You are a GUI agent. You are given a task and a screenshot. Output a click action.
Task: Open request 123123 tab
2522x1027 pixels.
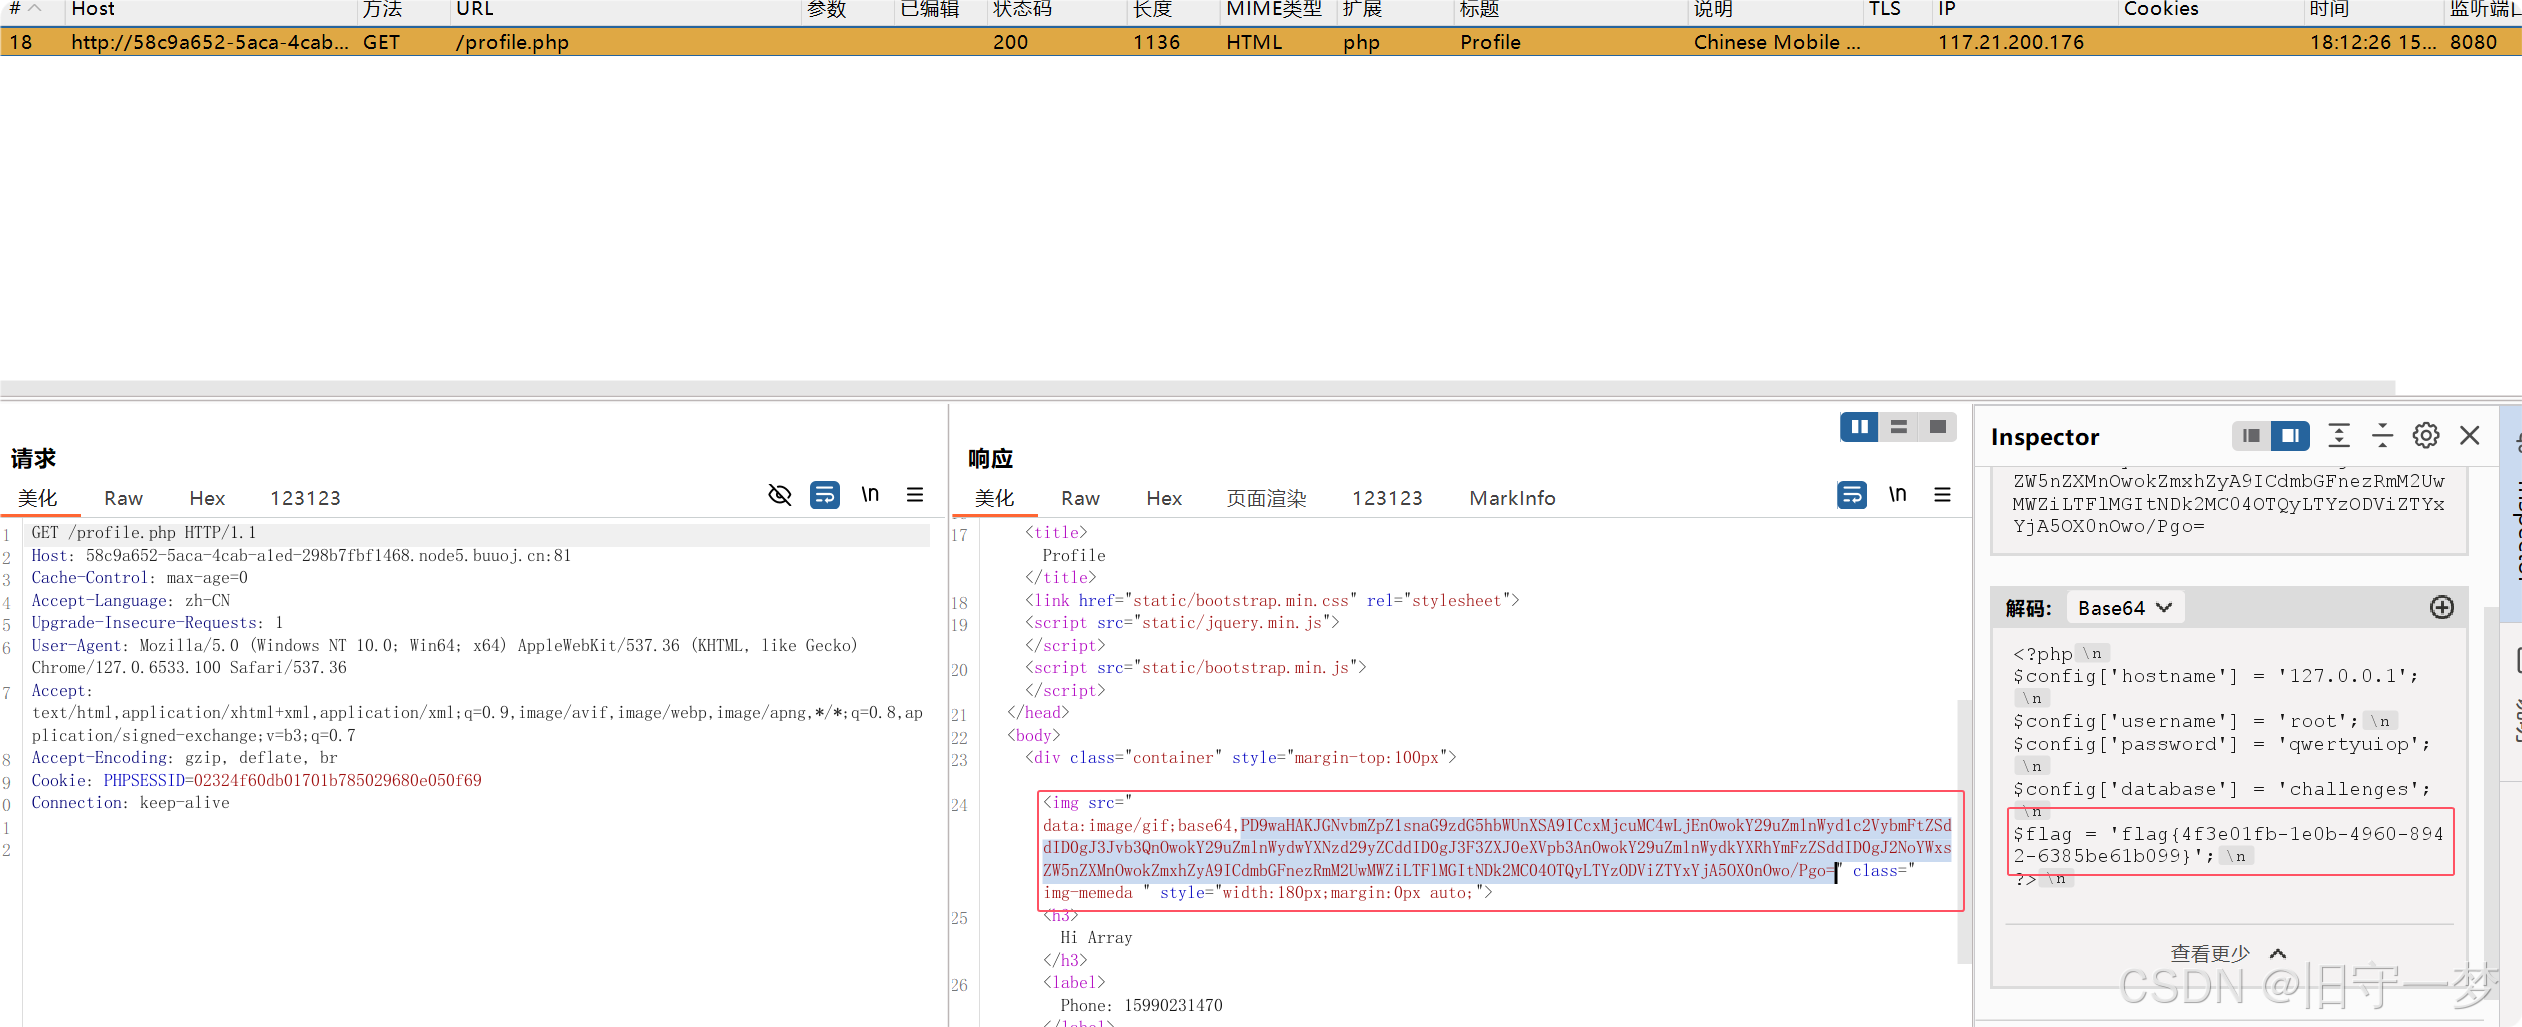[x=305, y=498]
